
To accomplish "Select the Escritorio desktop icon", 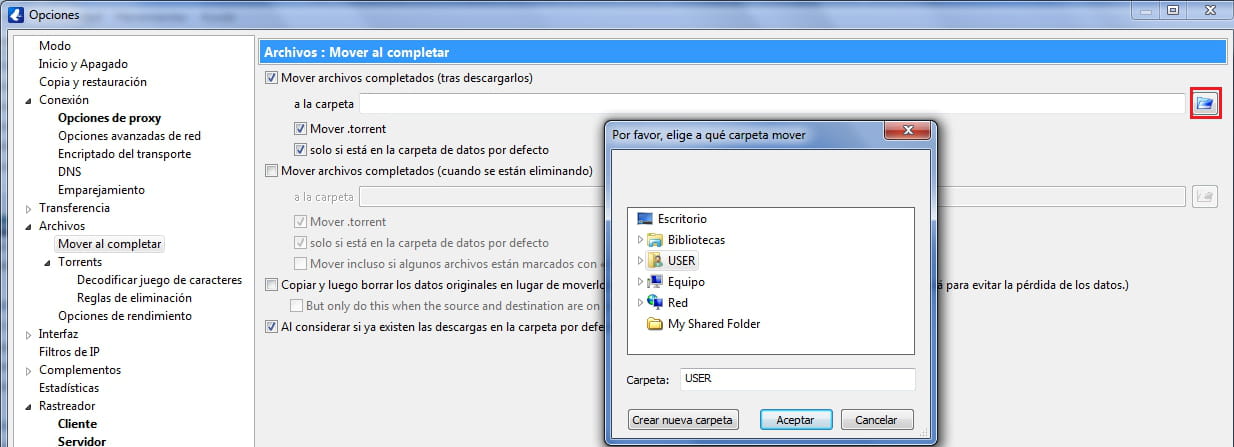I will click(645, 219).
